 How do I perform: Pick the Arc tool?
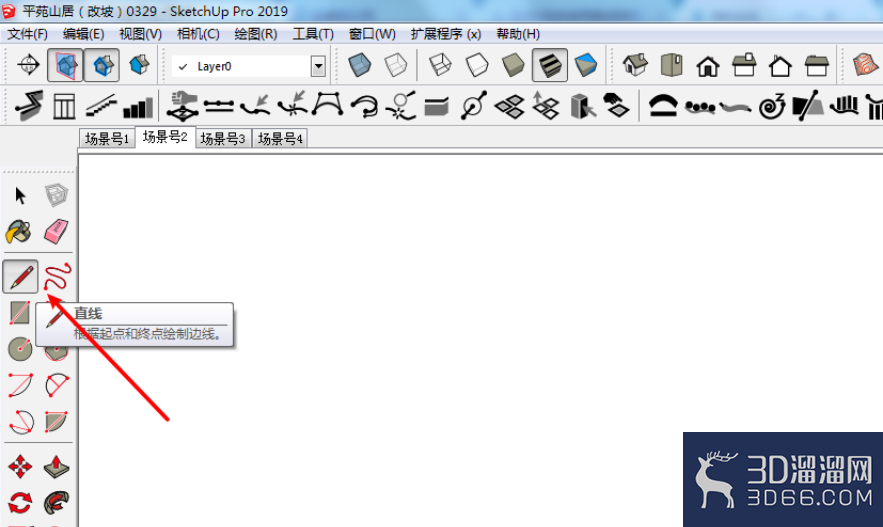20,385
